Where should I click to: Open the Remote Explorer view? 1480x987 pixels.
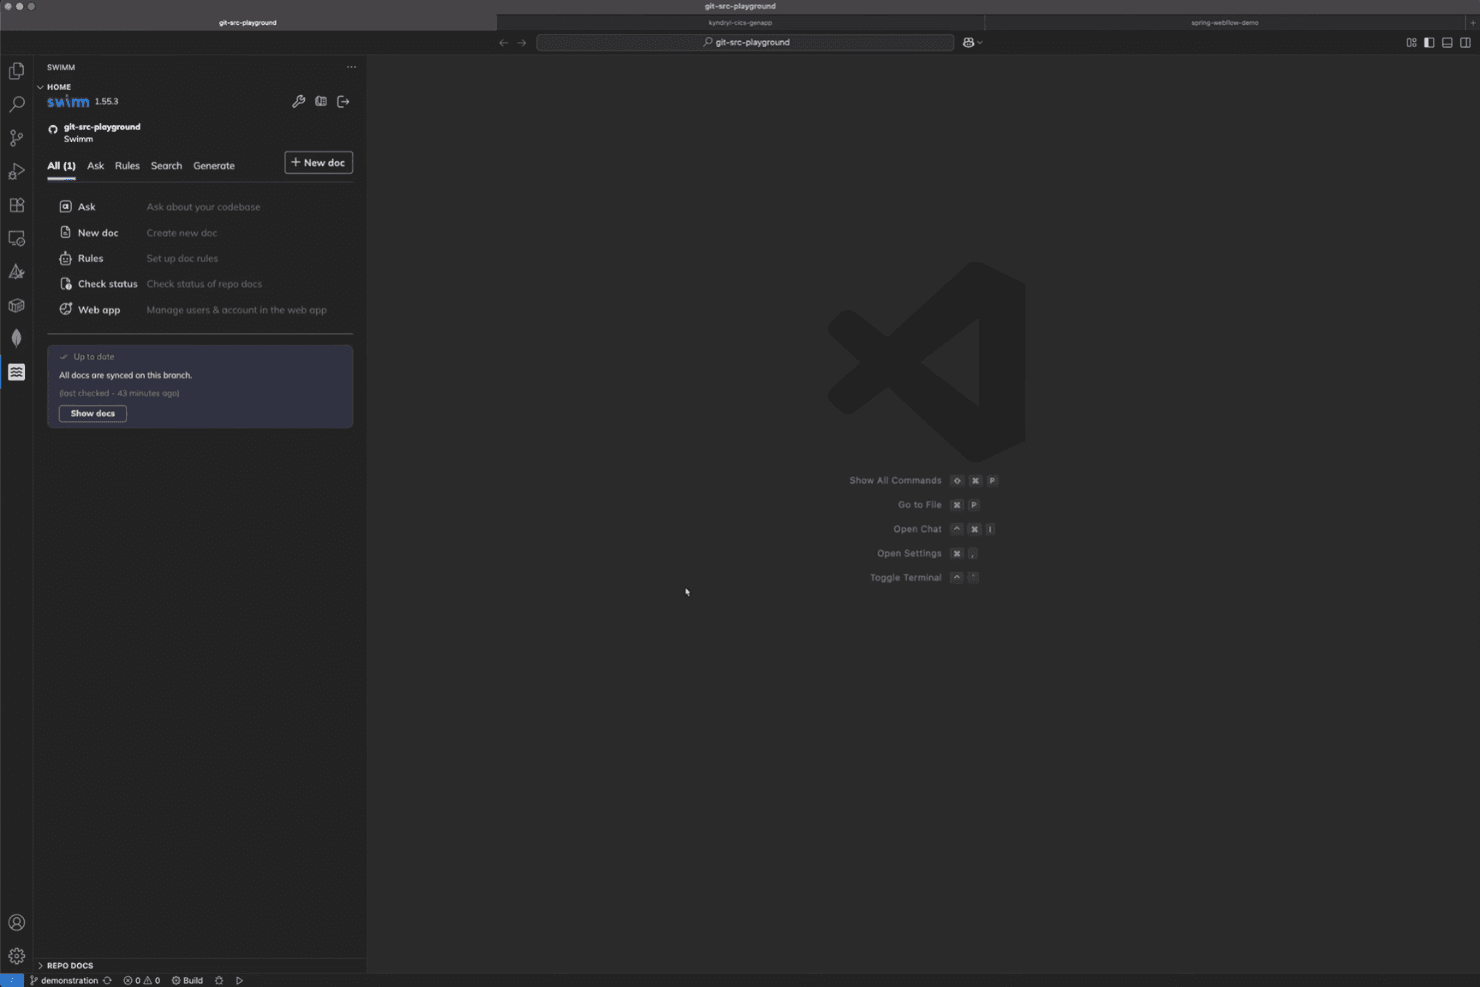click(16, 238)
